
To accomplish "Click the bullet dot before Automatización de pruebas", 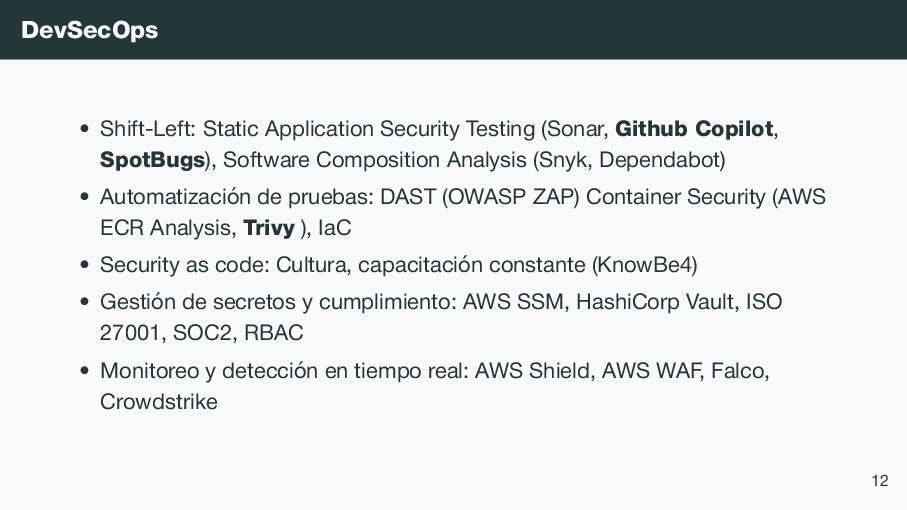I will click(x=85, y=197).
